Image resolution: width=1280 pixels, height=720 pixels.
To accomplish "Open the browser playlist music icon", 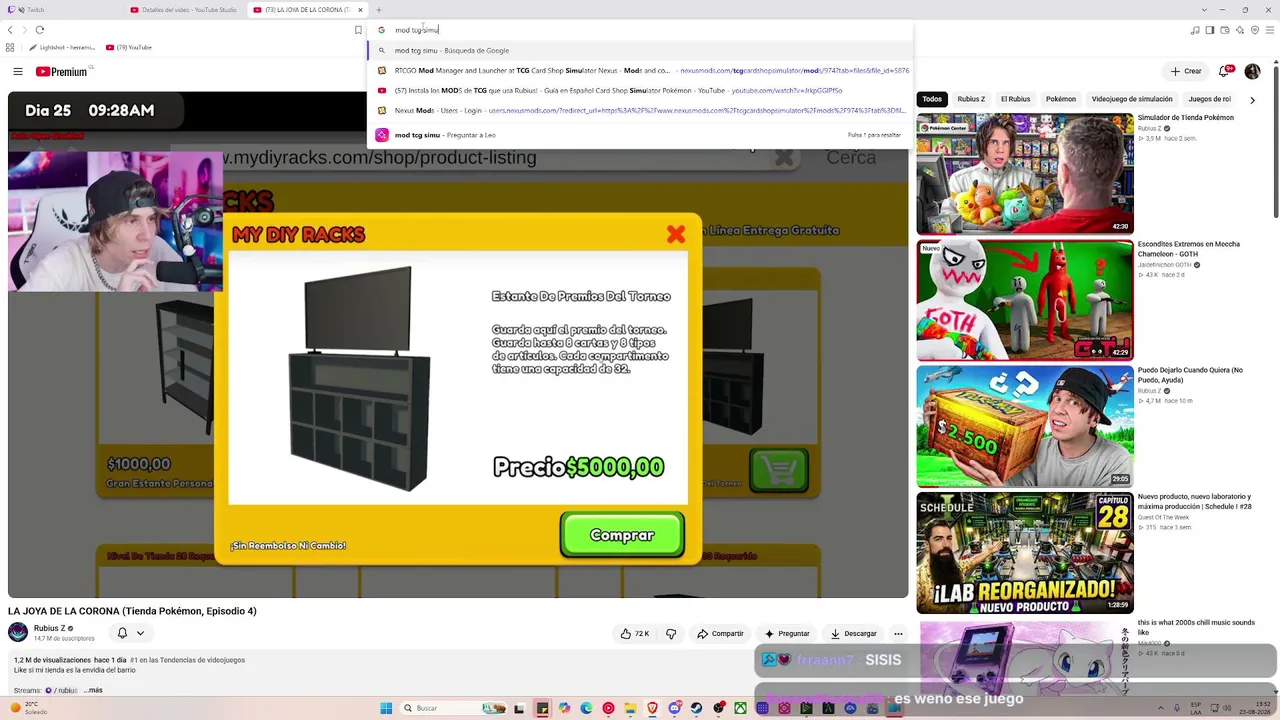I will pyautogui.click(x=1195, y=30).
